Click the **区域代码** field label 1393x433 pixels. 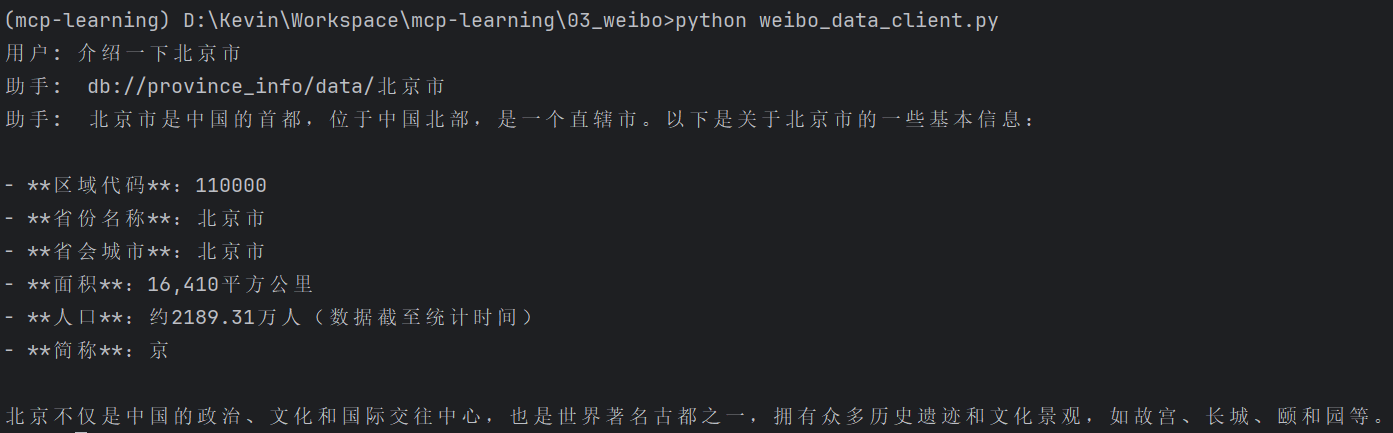(98, 186)
